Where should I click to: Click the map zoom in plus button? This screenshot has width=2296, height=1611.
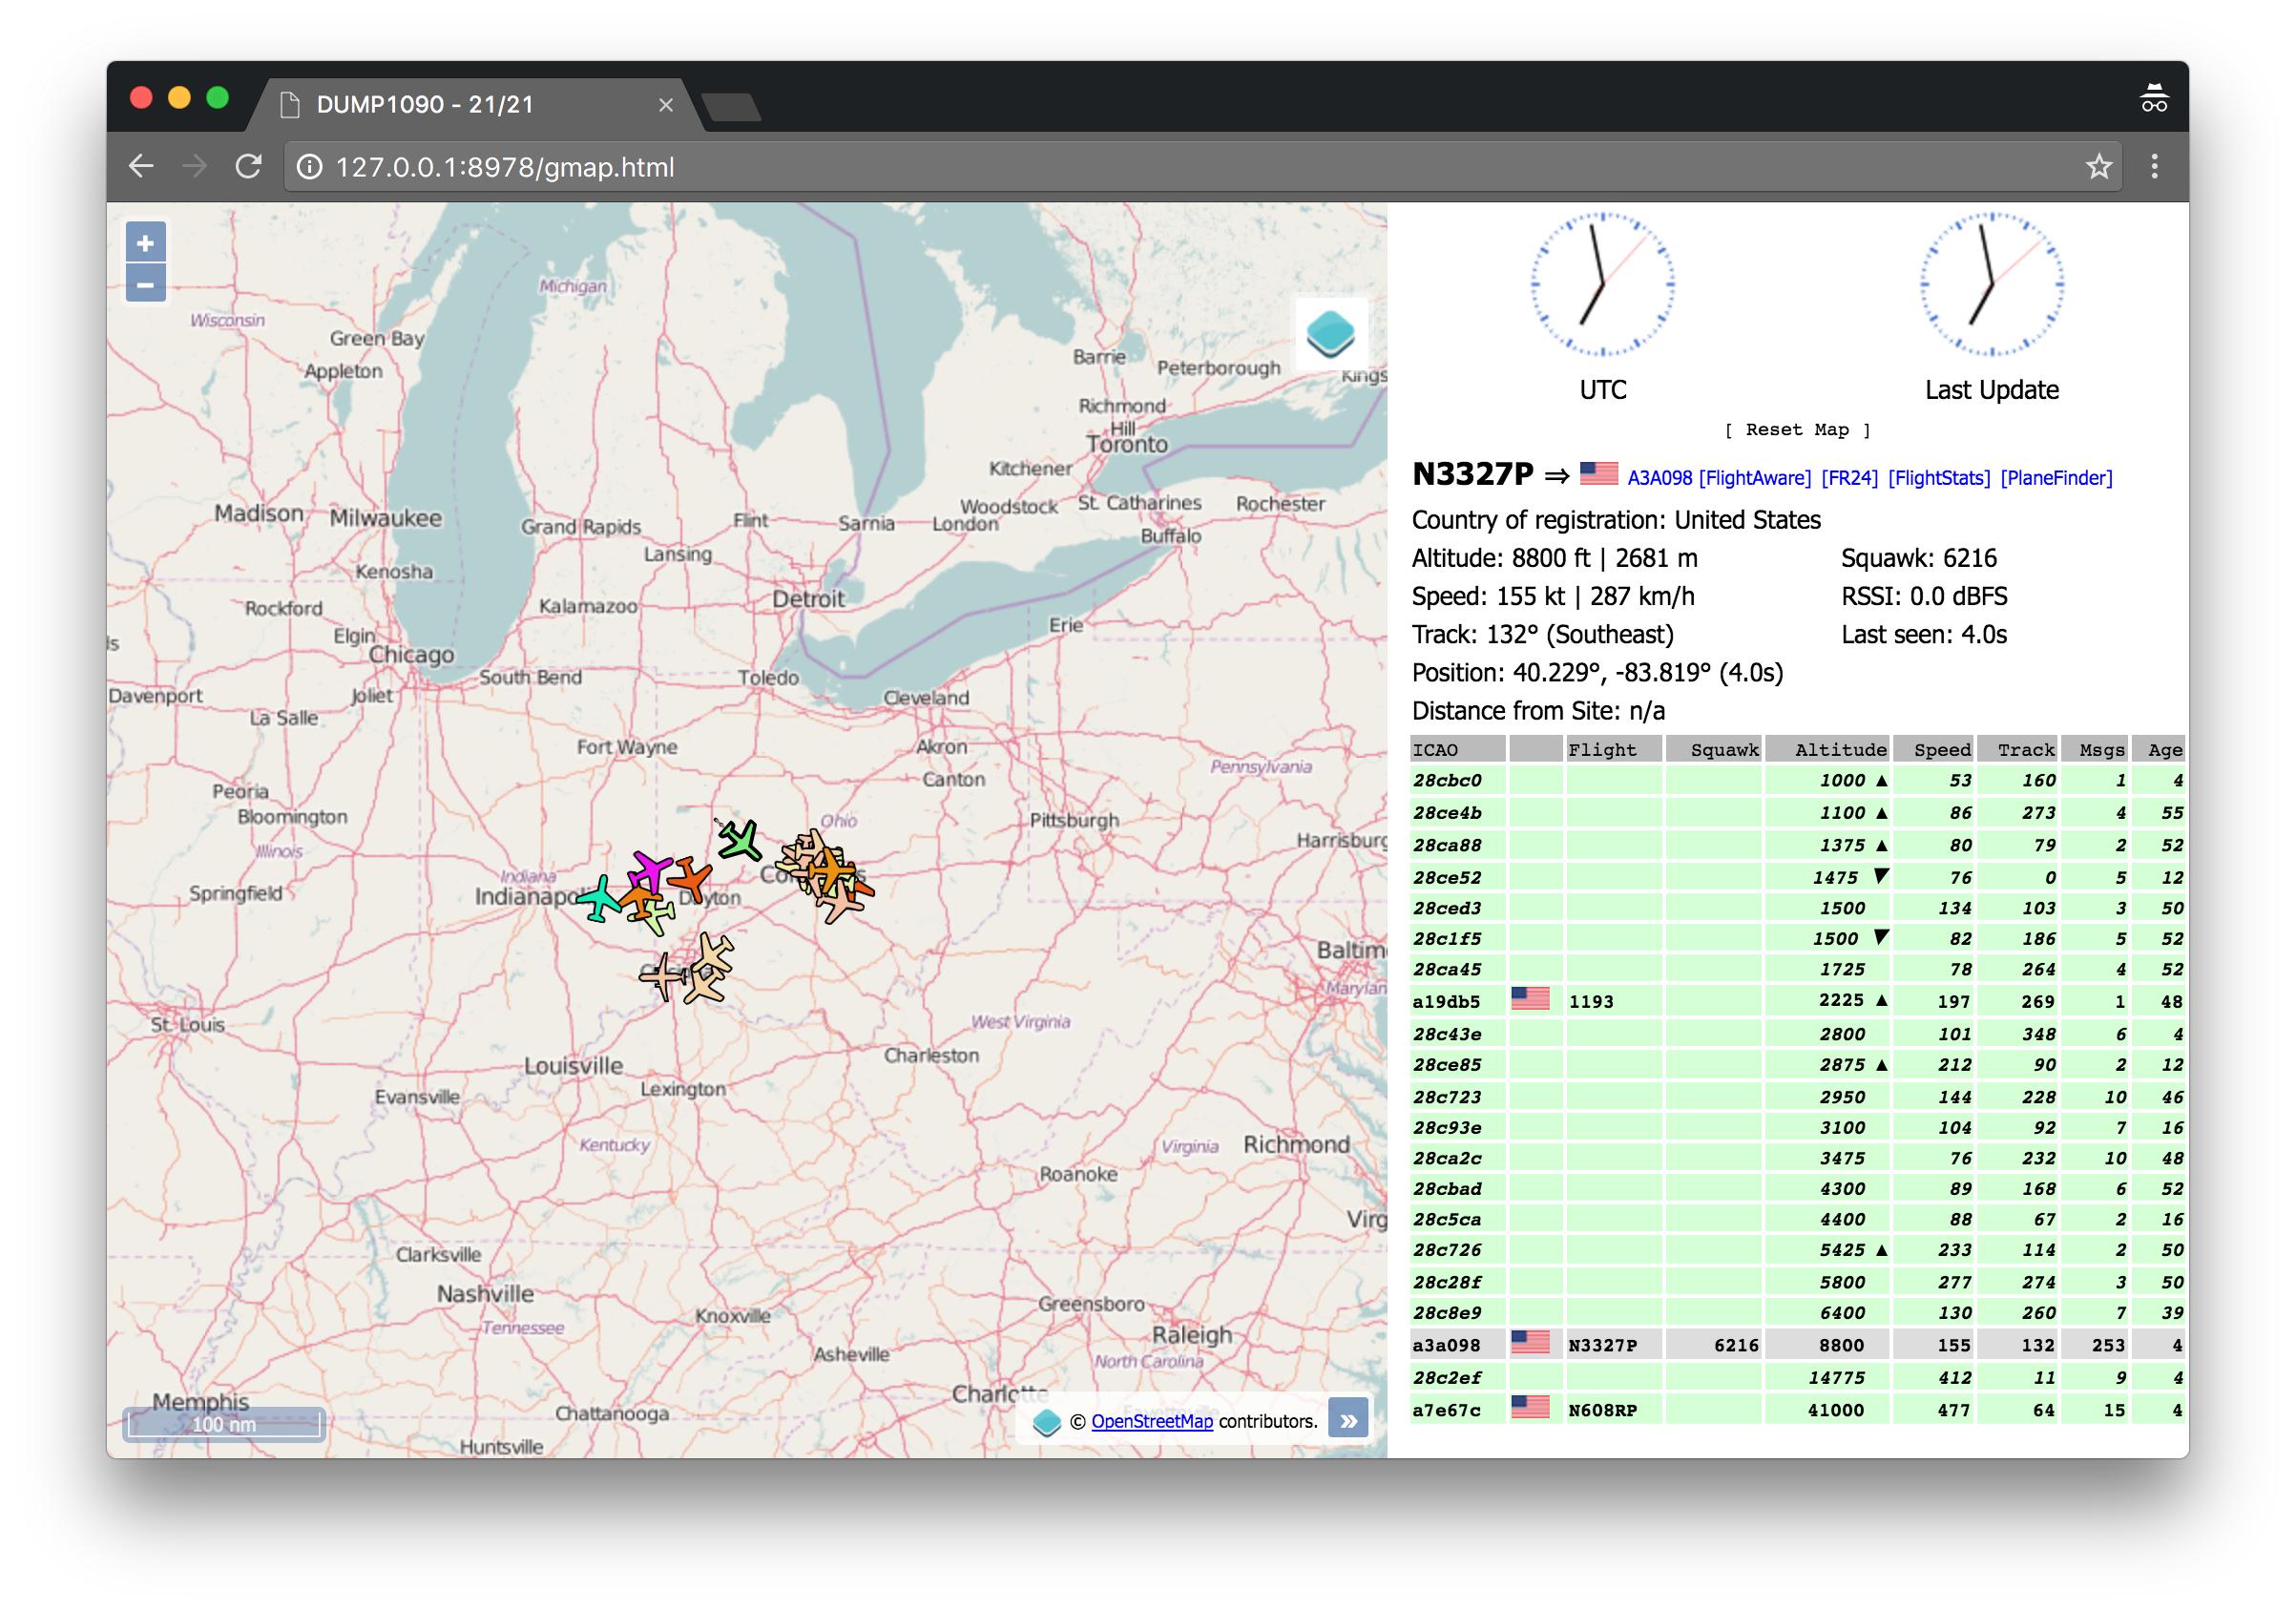(x=145, y=243)
